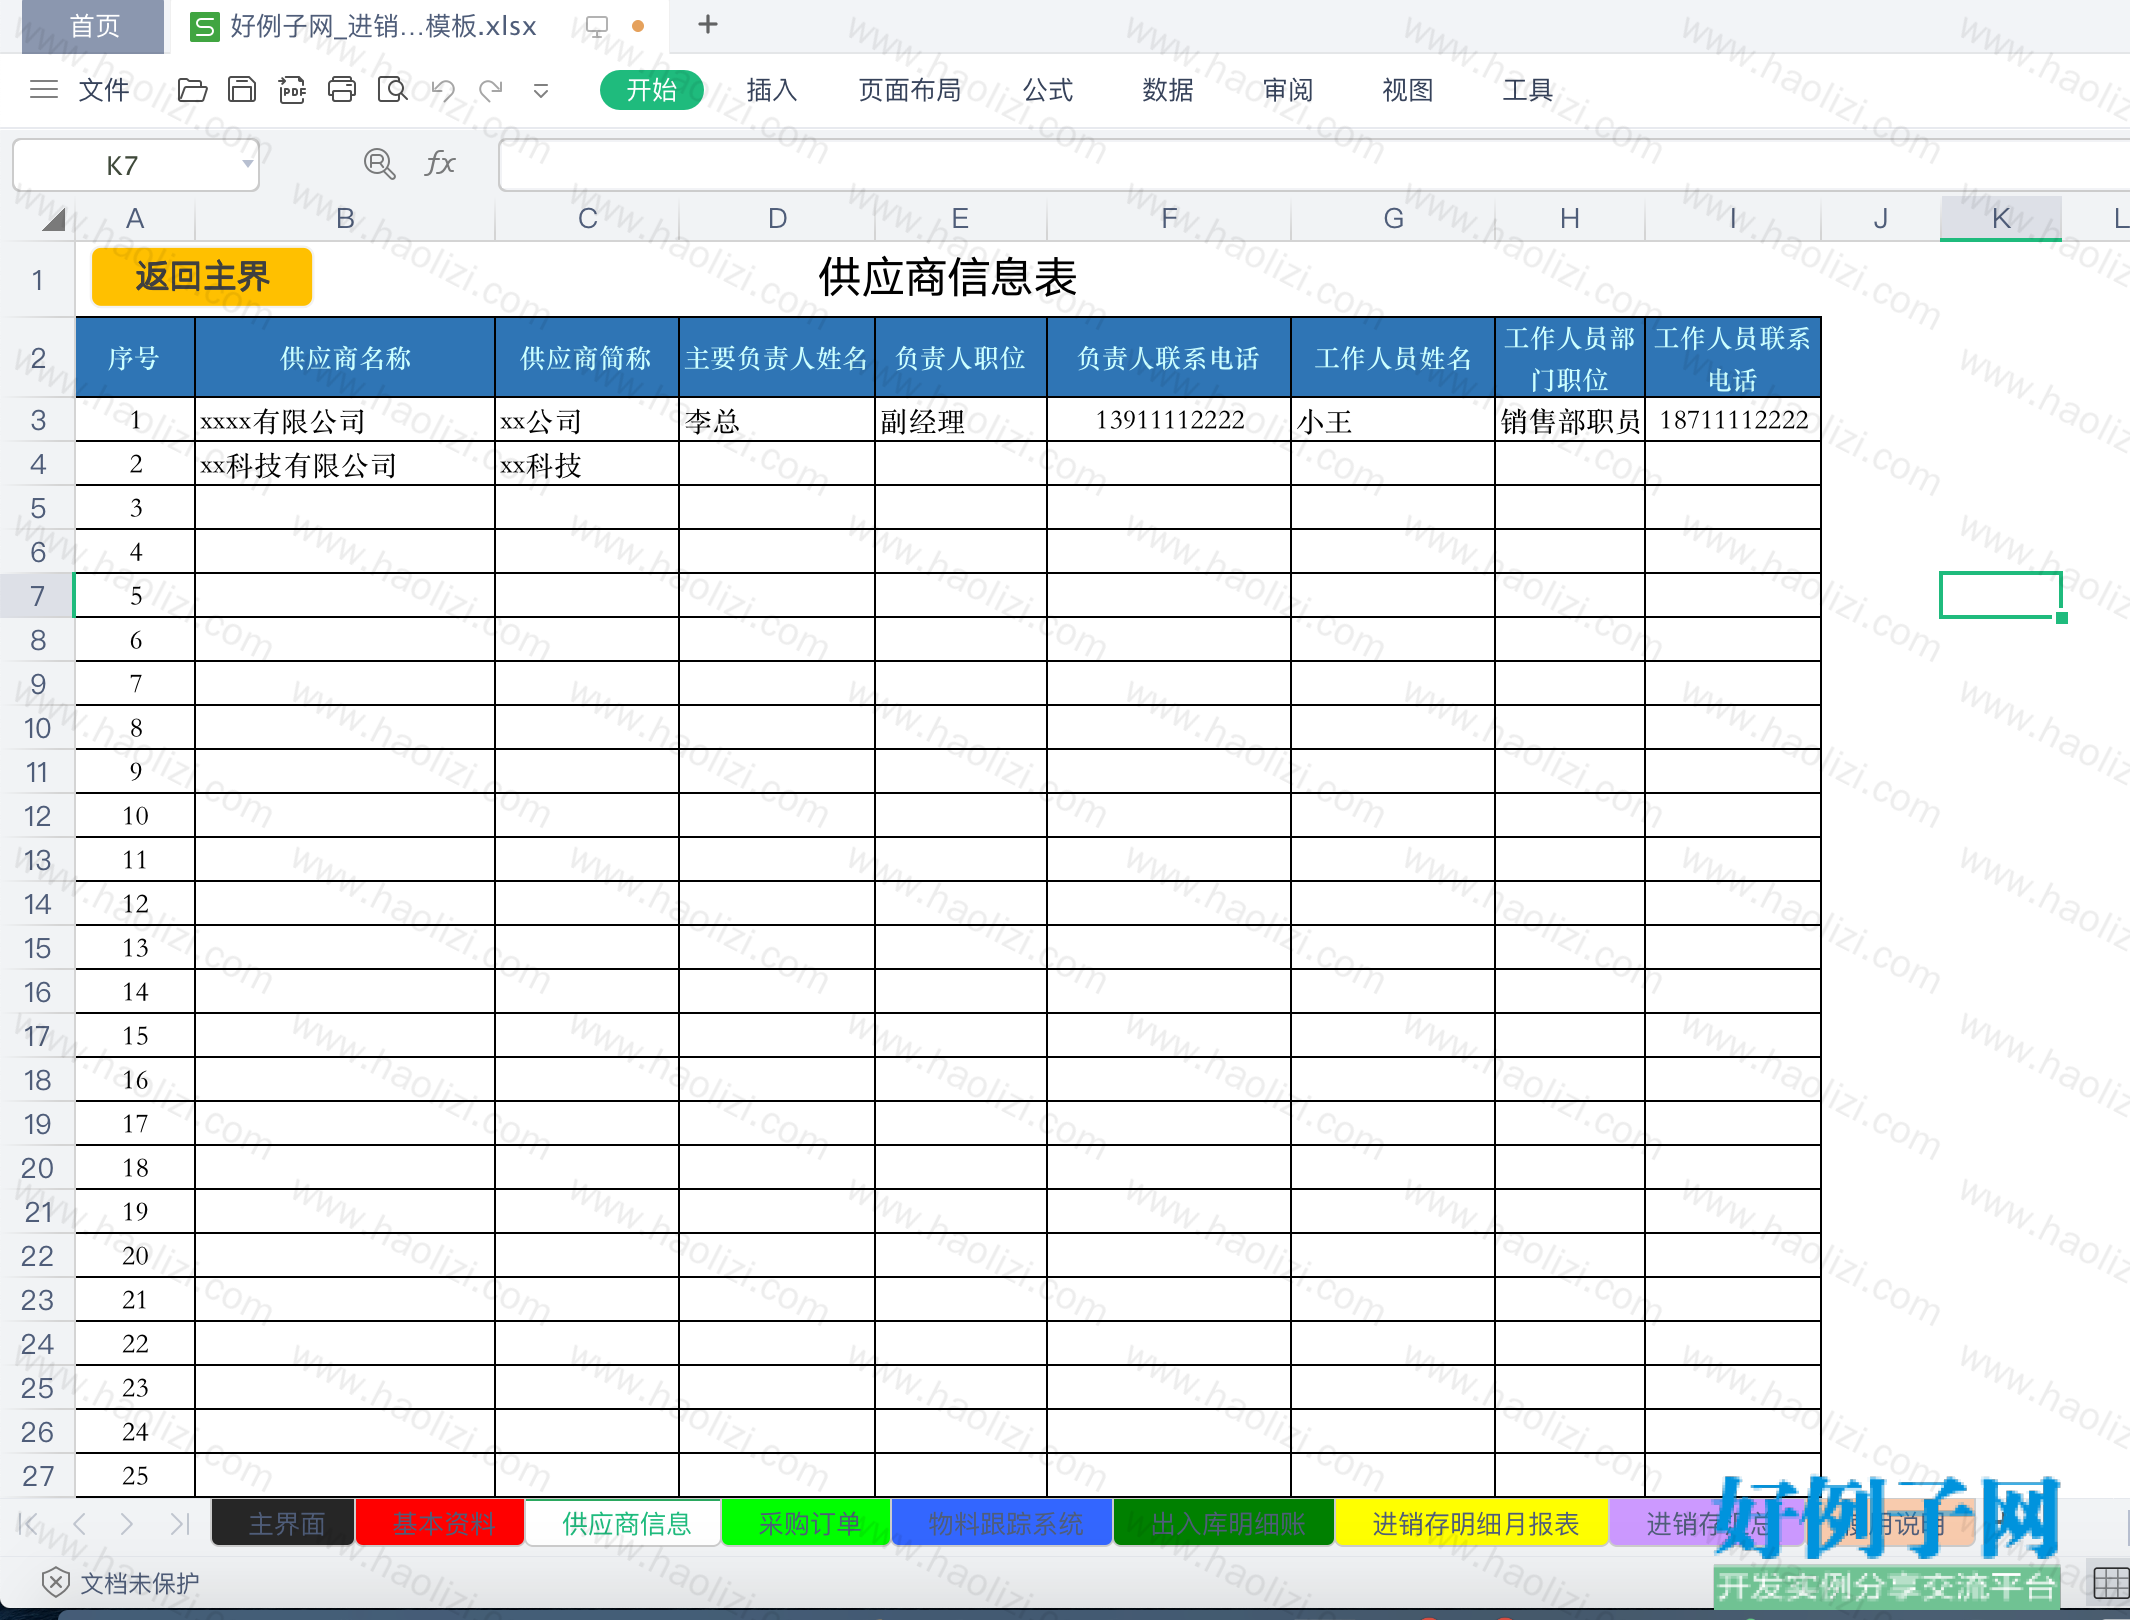This screenshot has width=2130, height=1620.
Task: Open the hamburger main menu icon
Action: click(x=43, y=90)
